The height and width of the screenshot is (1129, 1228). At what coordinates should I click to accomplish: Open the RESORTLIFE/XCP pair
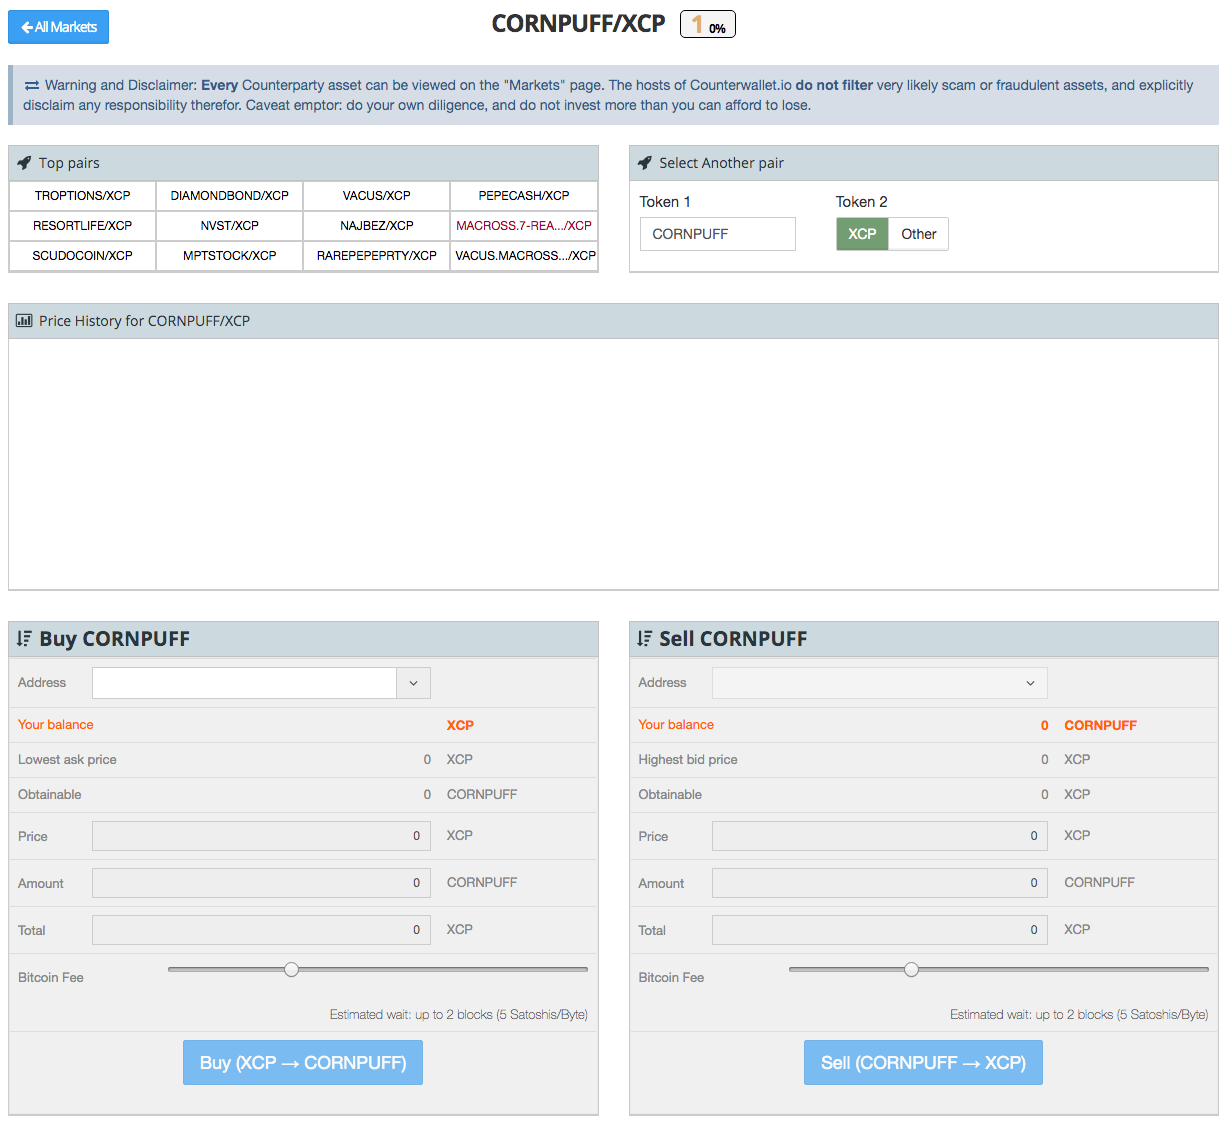point(83,226)
